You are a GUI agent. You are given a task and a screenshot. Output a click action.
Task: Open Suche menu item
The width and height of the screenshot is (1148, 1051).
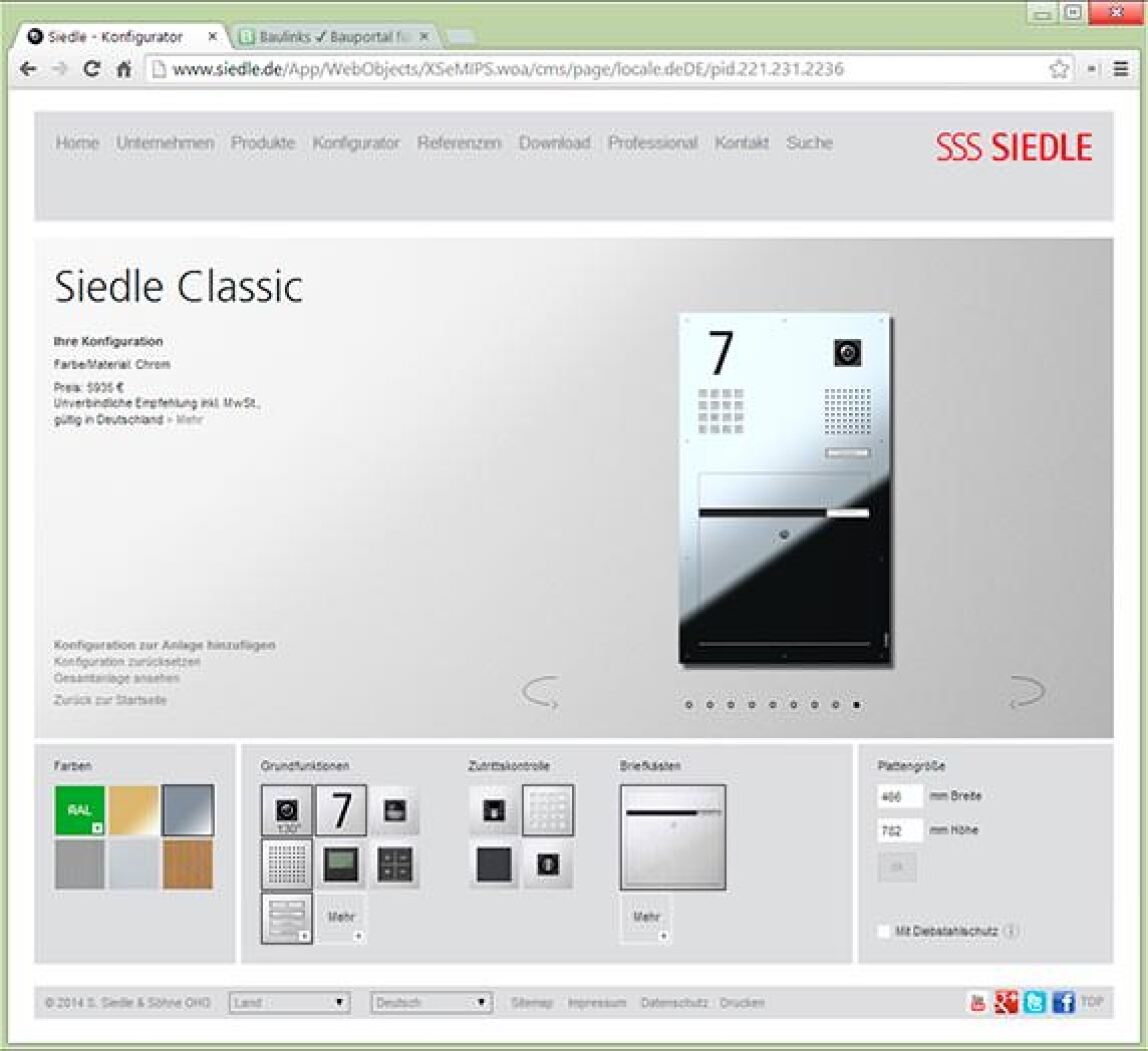pyautogui.click(x=809, y=143)
